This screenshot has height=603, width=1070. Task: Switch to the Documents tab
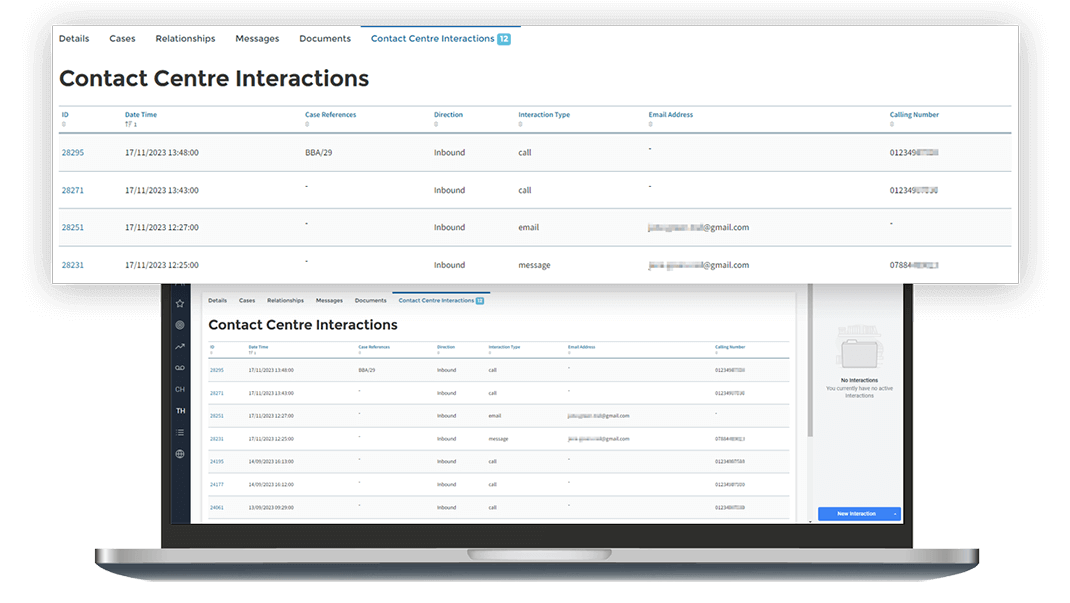[x=324, y=38]
